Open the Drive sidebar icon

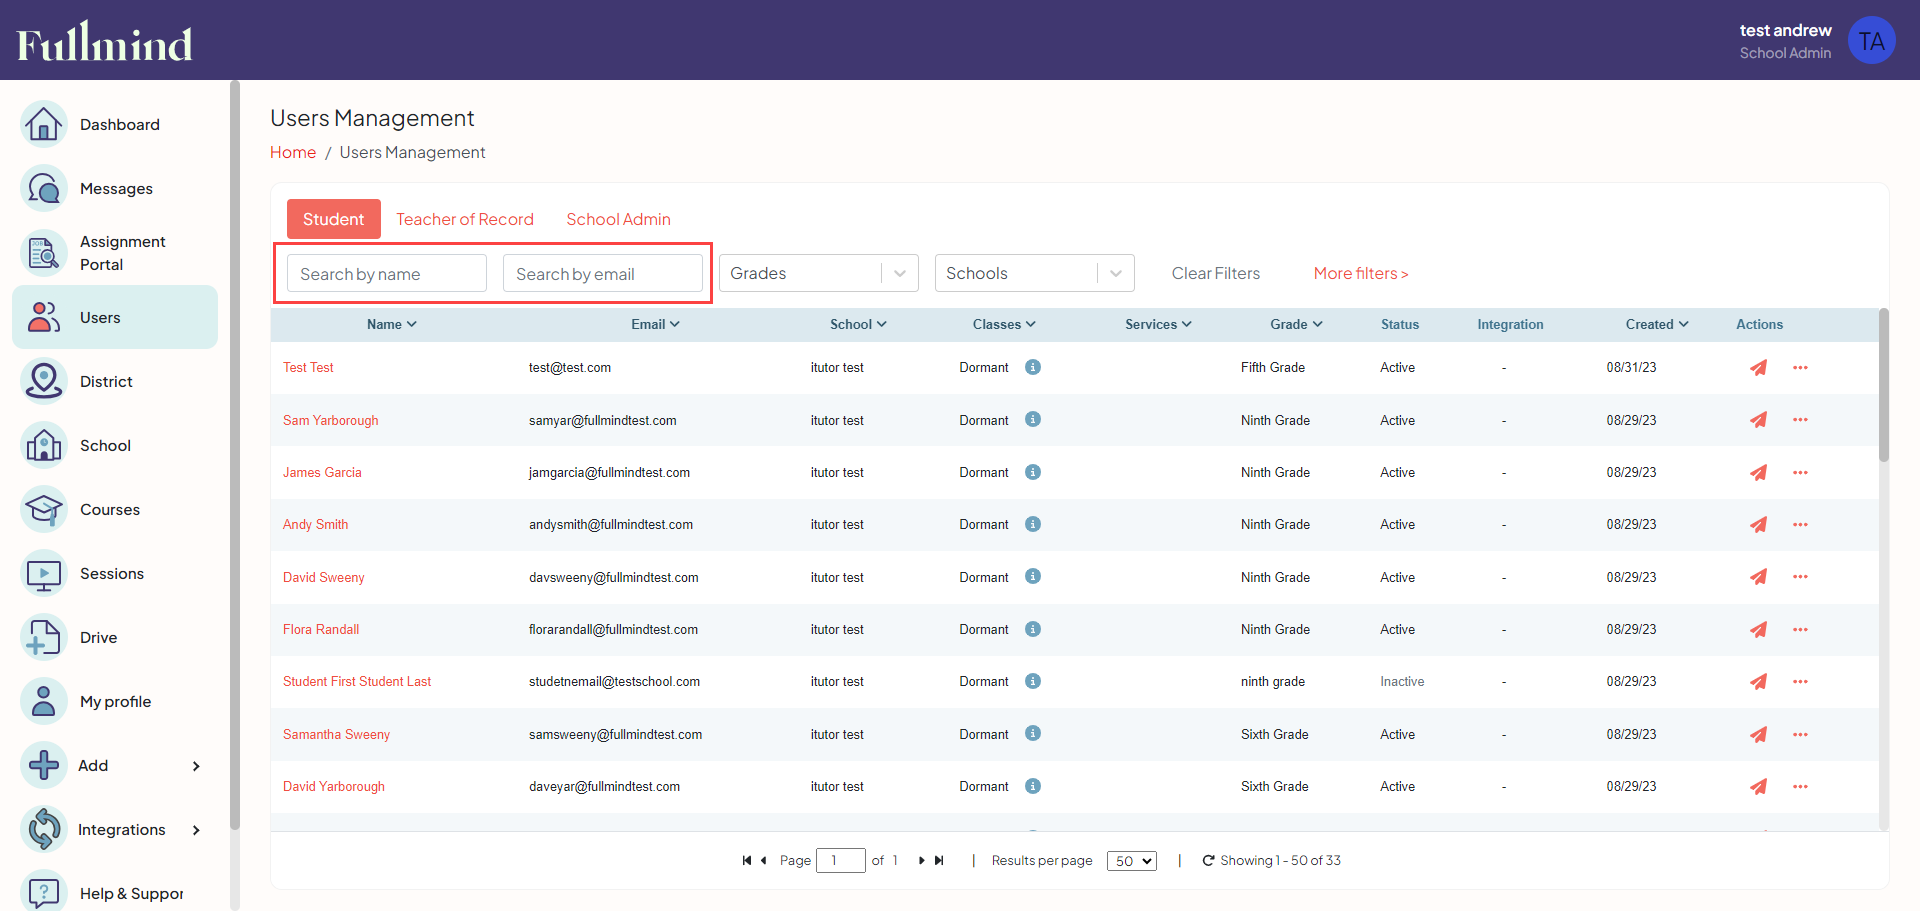pos(44,637)
